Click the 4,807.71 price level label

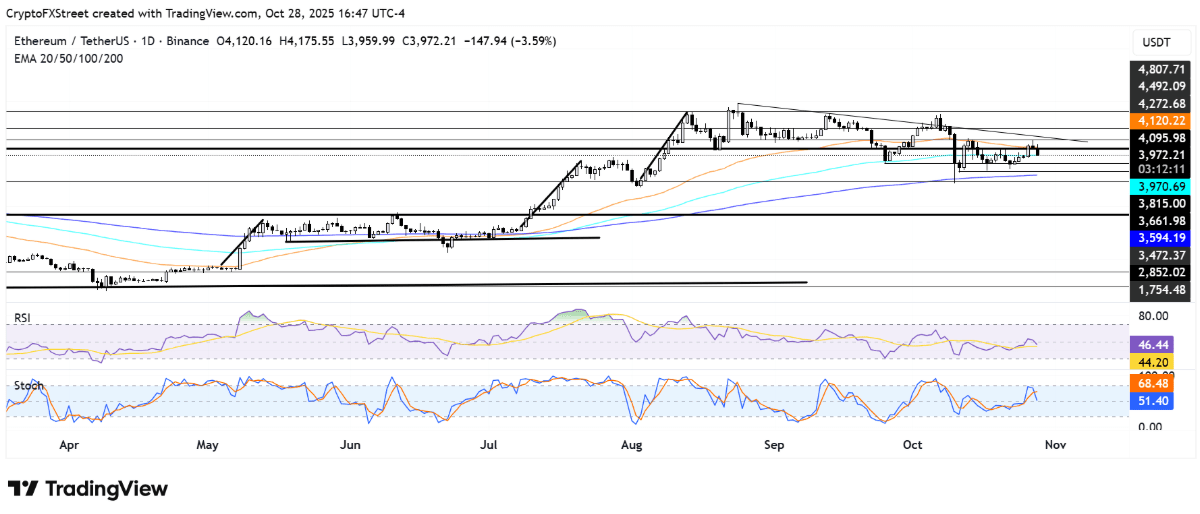click(x=1160, y=70)
